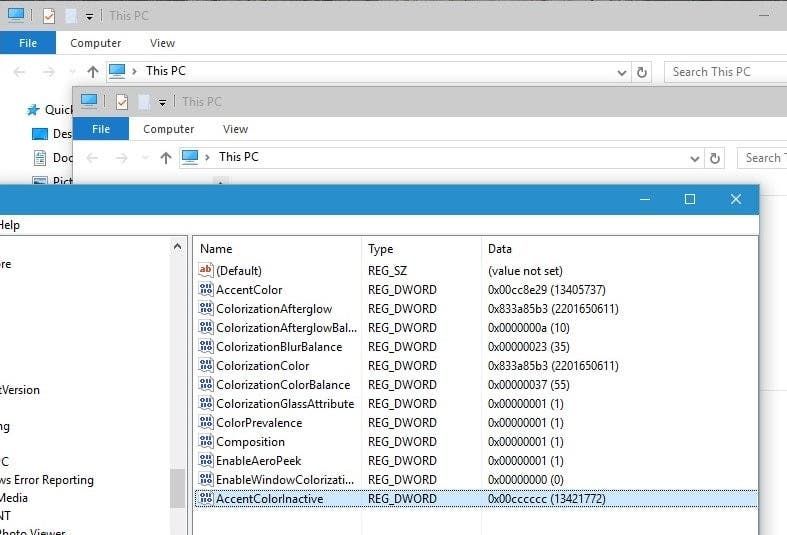Click EnableWindowColorizati... DWORD icon
This screenshot has width=787, height=535.
point(206,479)
